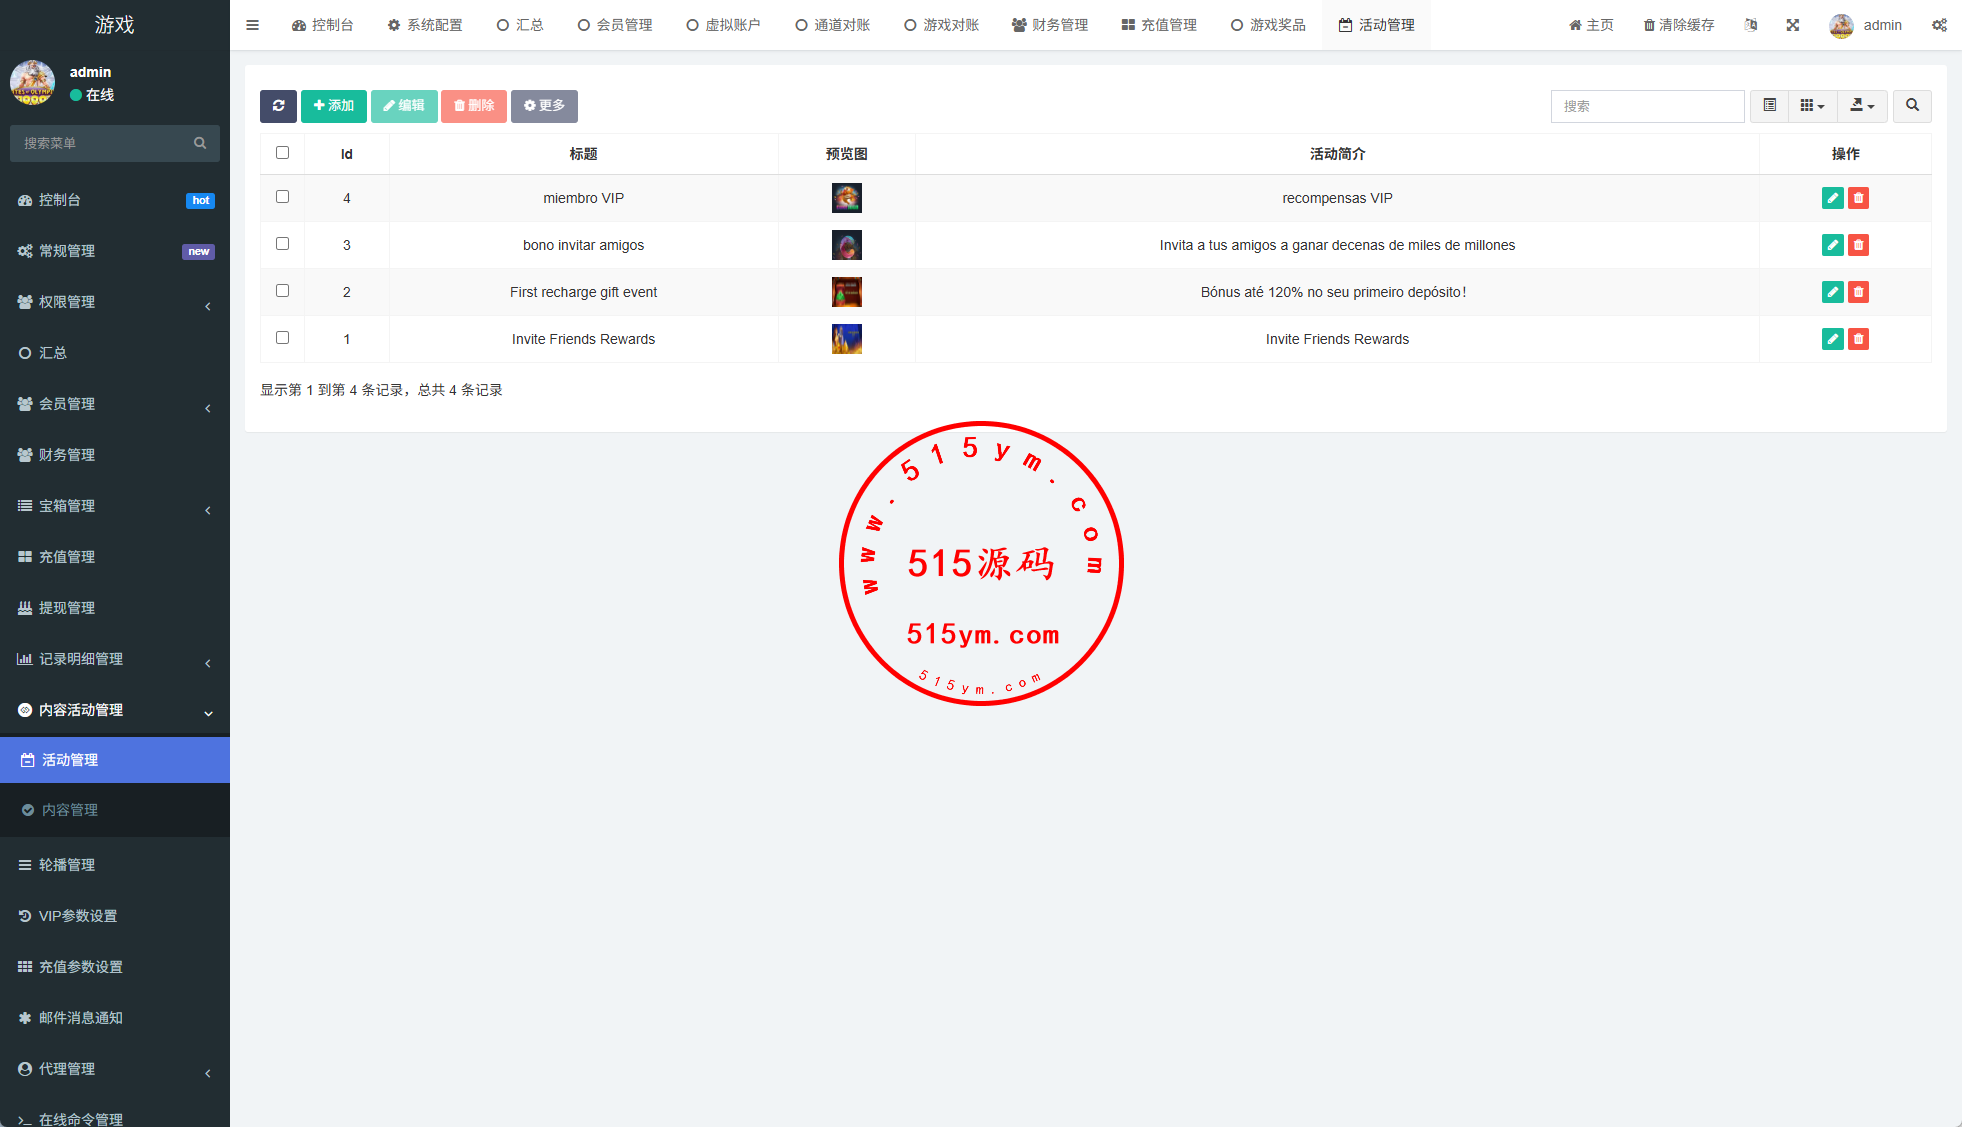Click the 清除缓存 link in header
The image size is (1962, 1127).
(1679, 25)
